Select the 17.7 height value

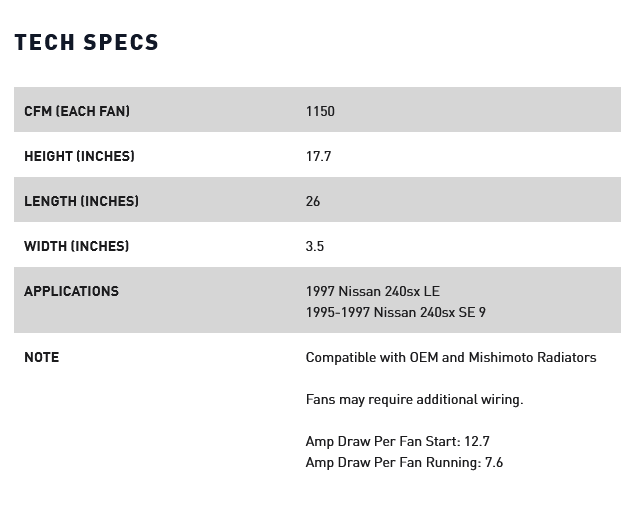pos(318,156)
